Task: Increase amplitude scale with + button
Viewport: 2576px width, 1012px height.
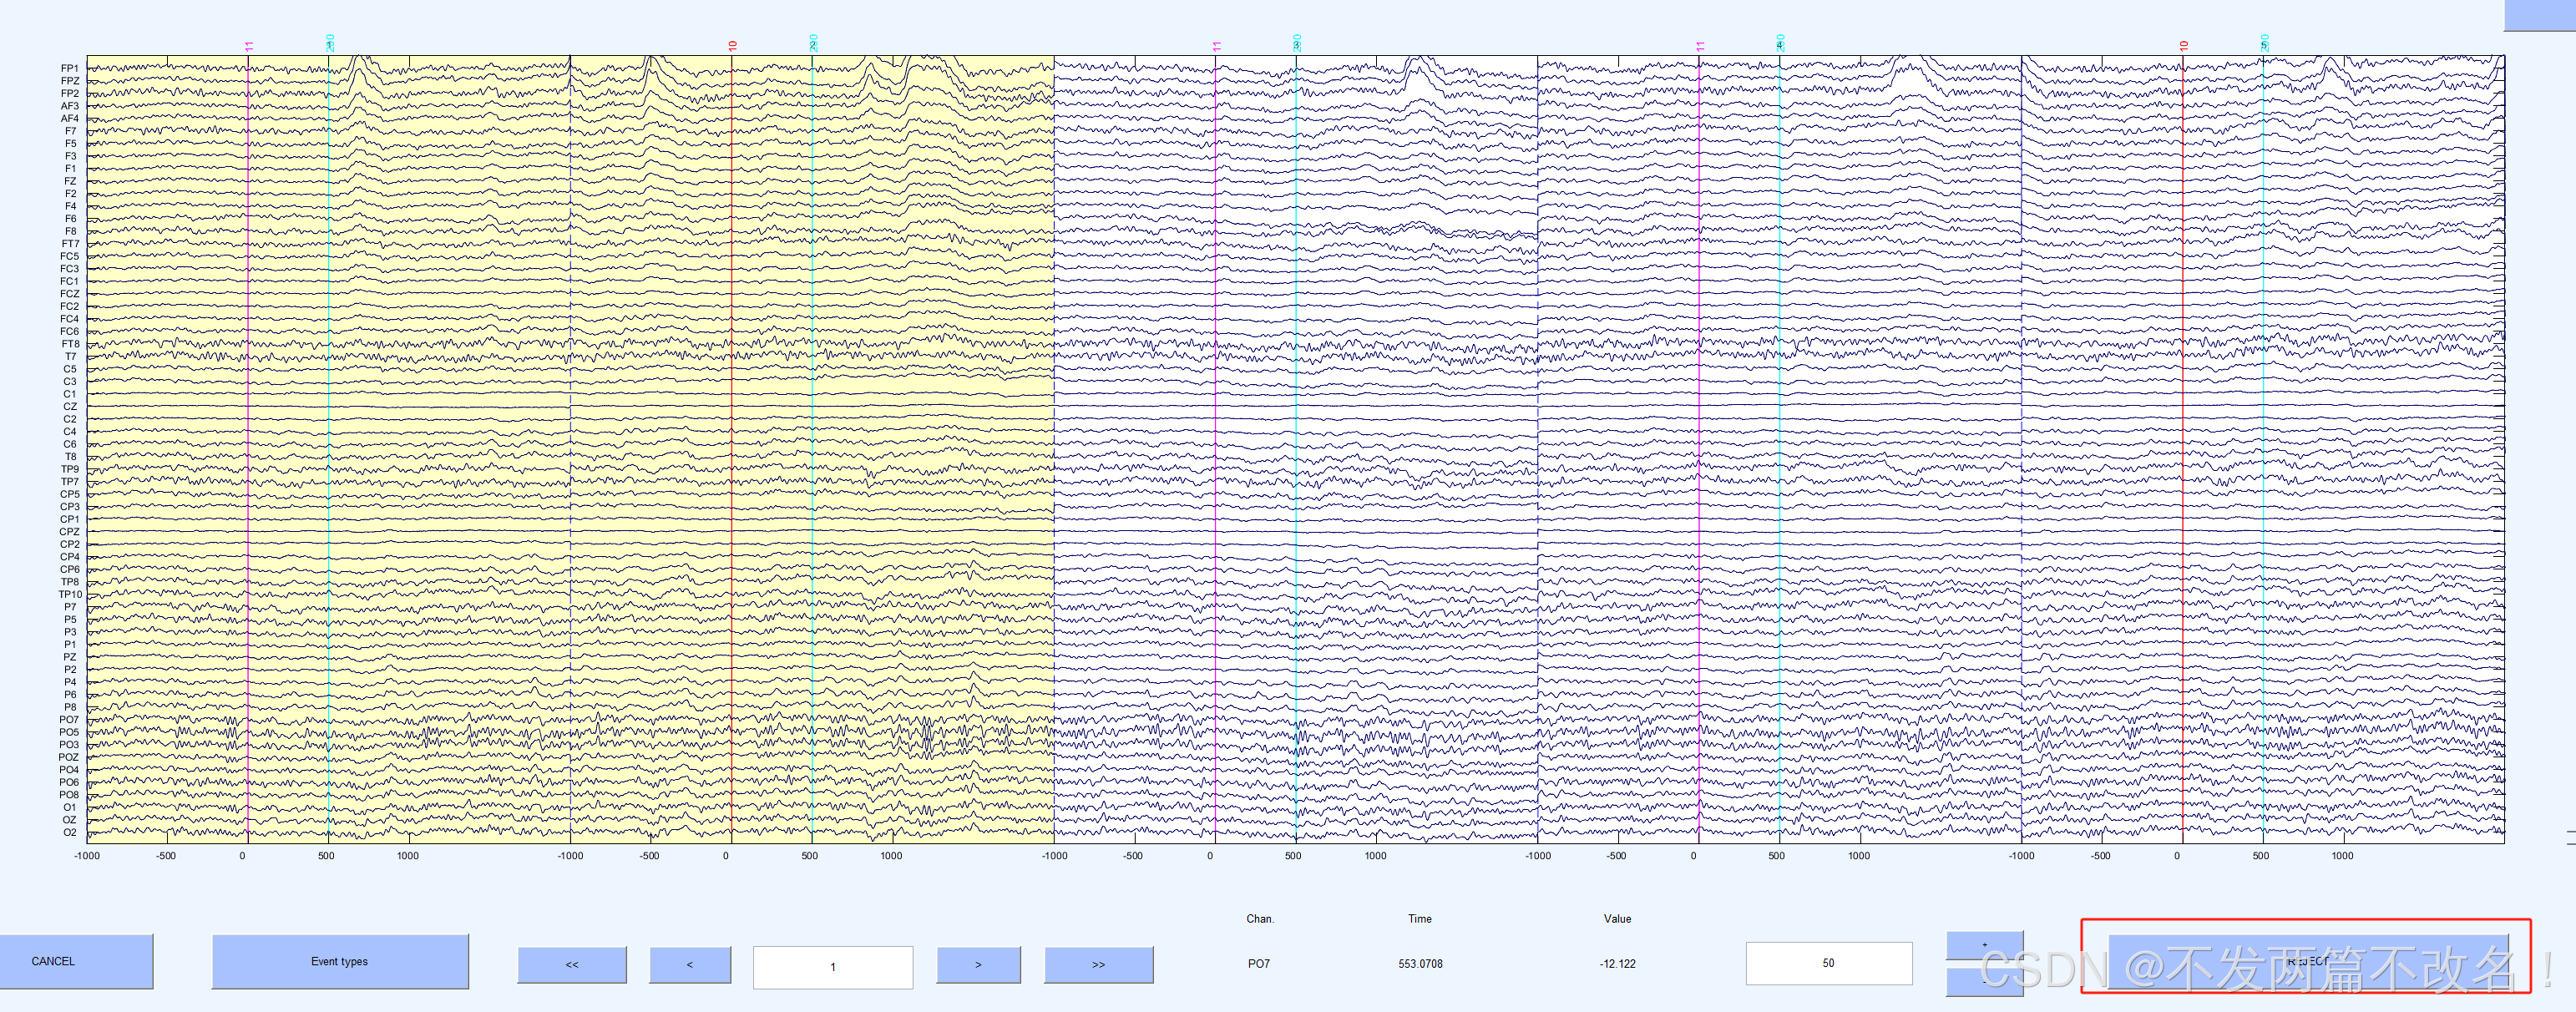Action: pos(1984,945)
